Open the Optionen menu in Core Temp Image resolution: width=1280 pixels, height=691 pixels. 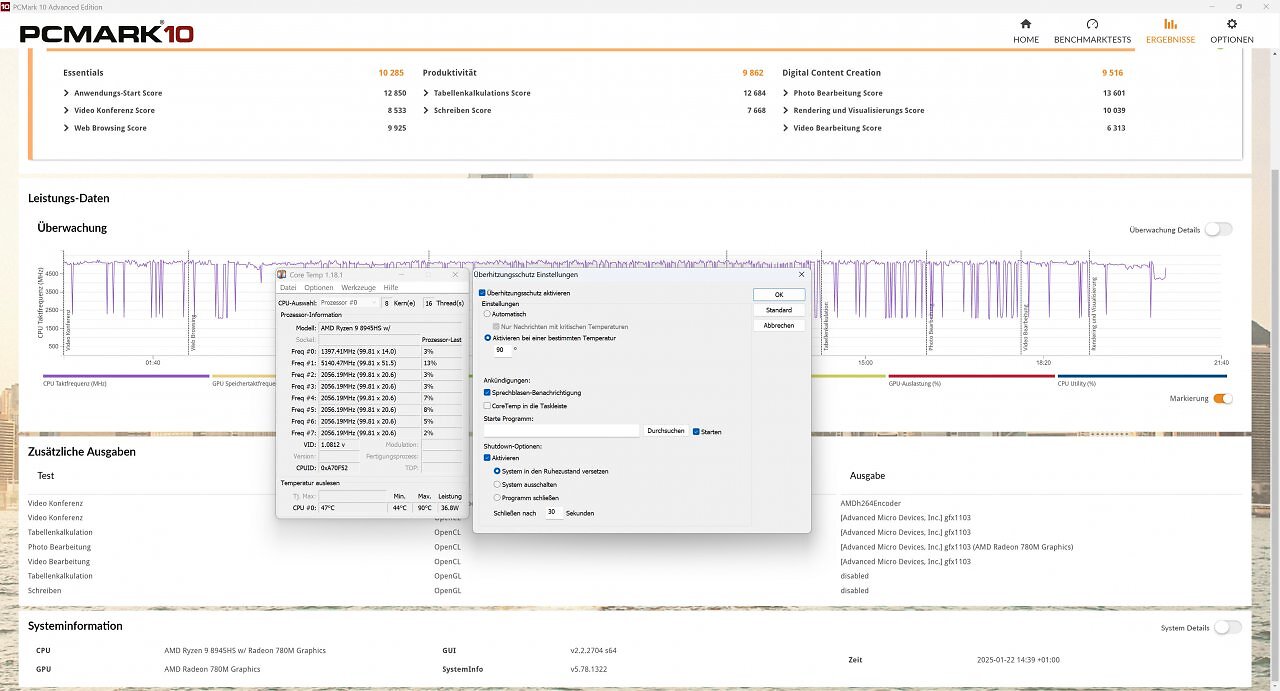click(318, 288)
